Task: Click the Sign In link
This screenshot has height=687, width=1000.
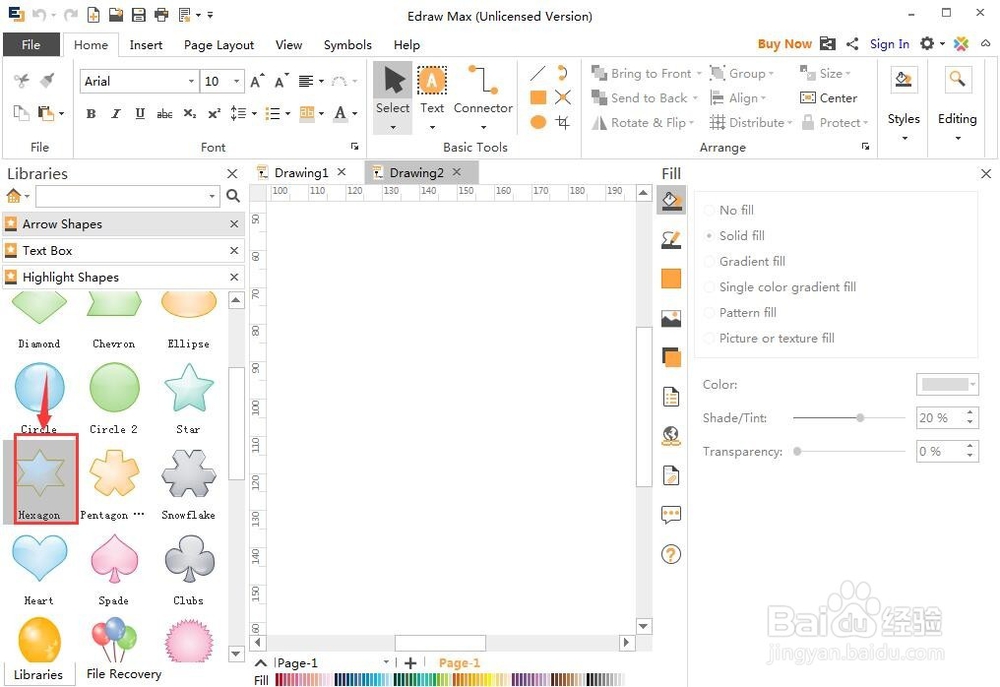Action: click(889, 44)
